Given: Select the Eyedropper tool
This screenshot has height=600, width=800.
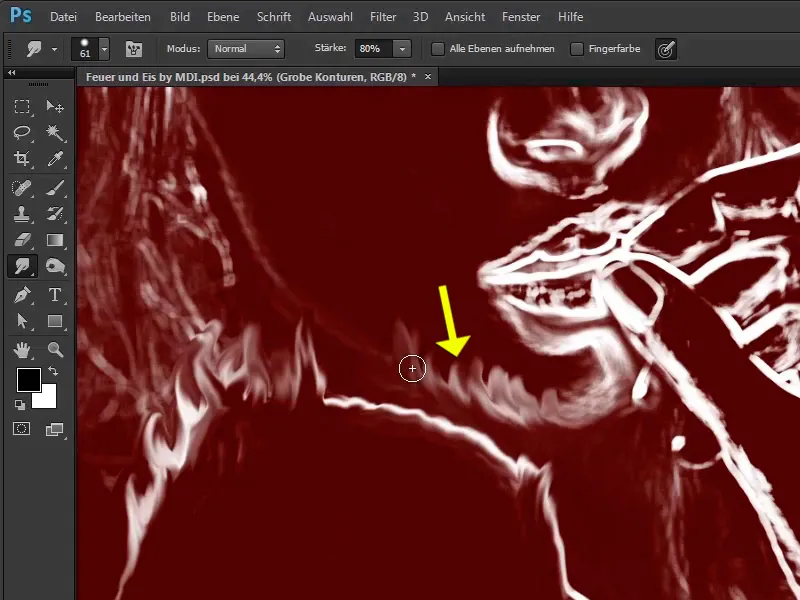Looking at the screenshot, I should (55, 159).
